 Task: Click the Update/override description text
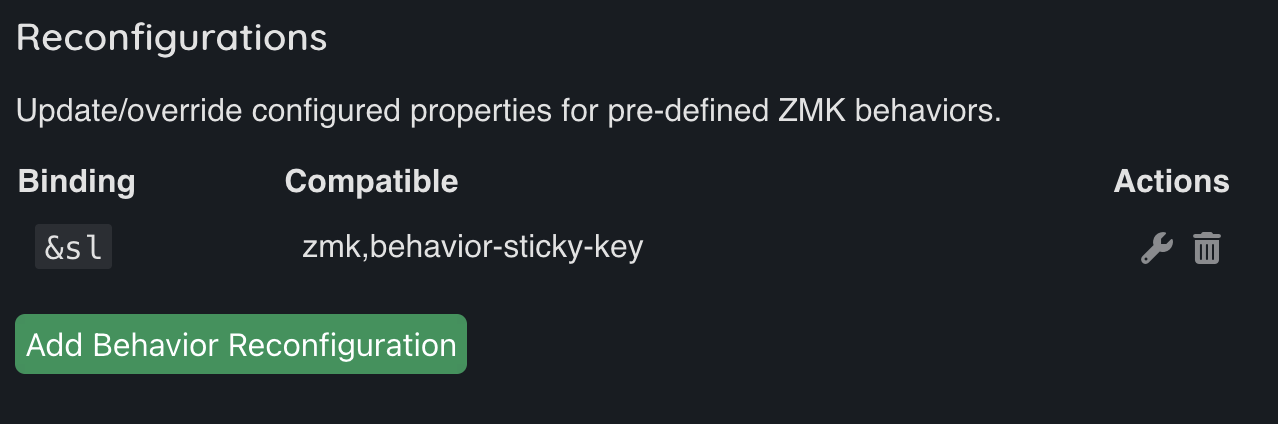[508, 110]
